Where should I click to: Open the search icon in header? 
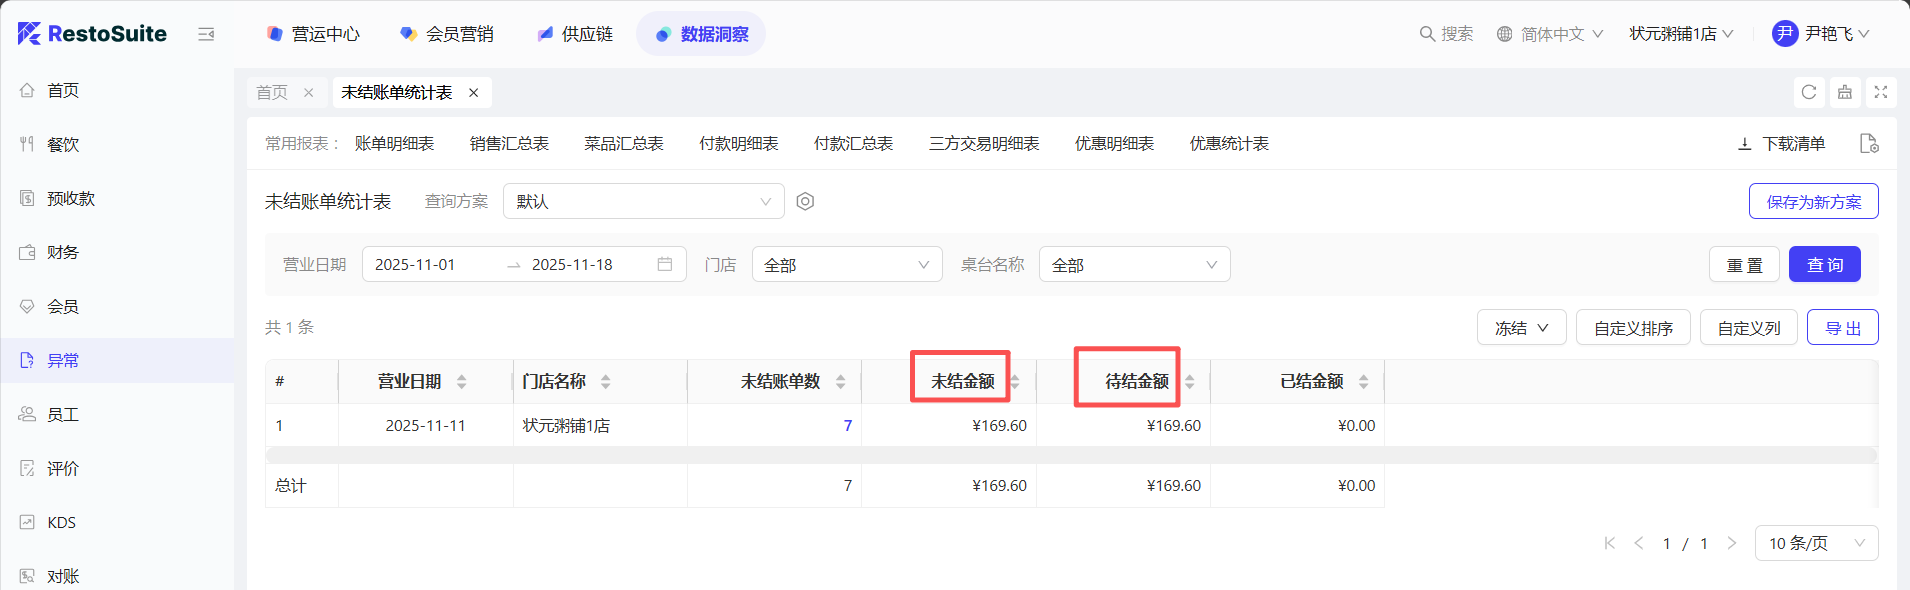1427,34
